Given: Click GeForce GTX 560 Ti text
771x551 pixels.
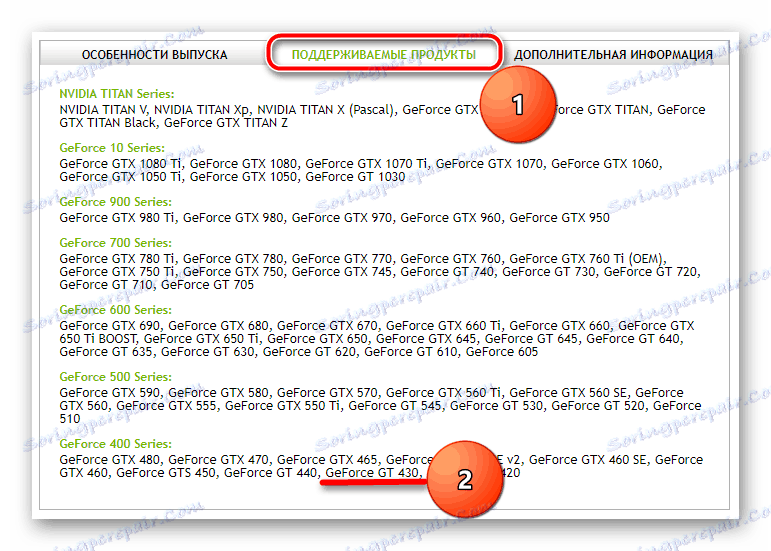Looking at the screenshot, I should click(x=443, y=393).
